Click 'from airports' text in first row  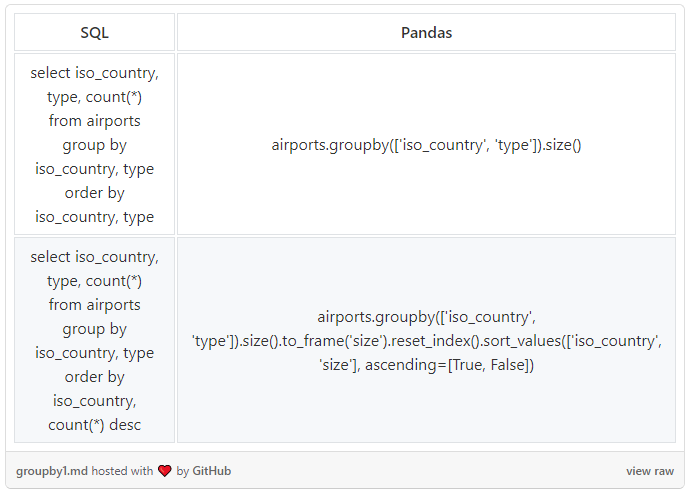[94, 120]
